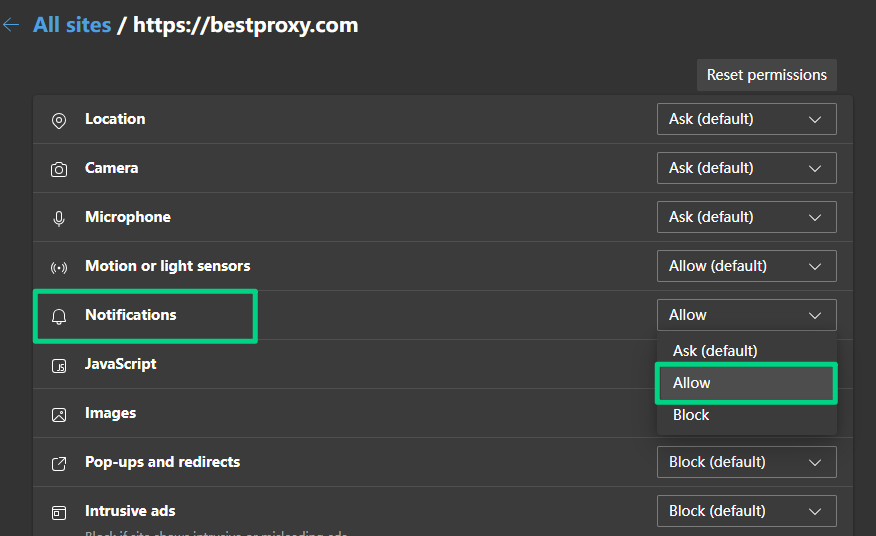Click the Location pin icon
Viewport: 876px width, 536px height.
pyautogui.click(x=59, y=120)
